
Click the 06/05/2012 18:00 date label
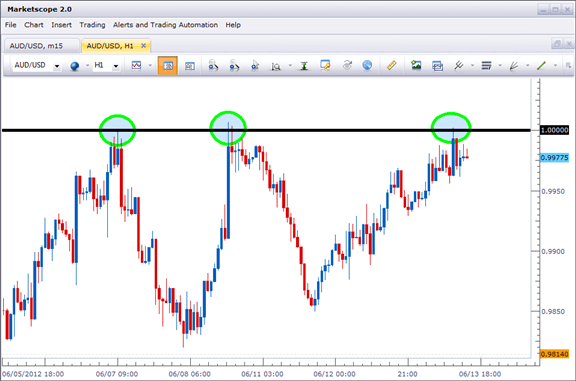33,374
